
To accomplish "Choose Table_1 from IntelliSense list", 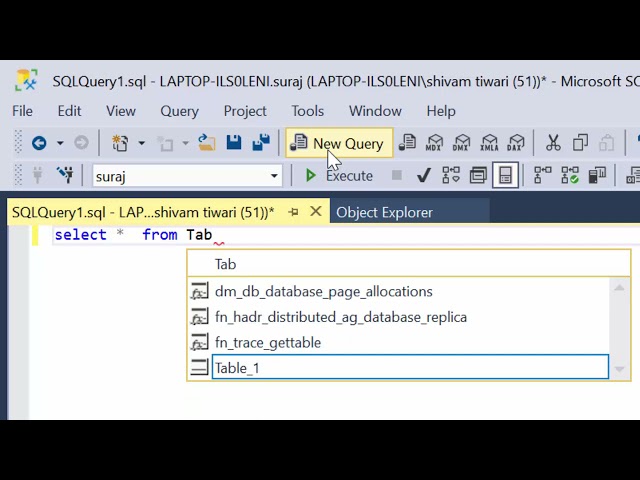I will 410,368.
